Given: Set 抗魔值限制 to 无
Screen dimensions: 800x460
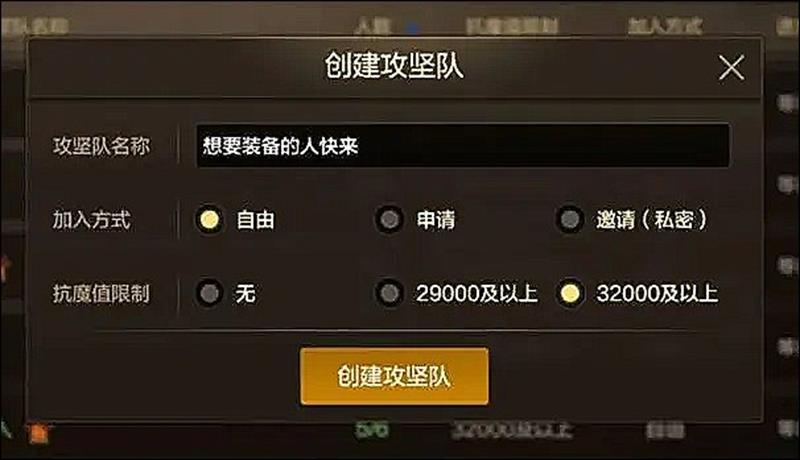Looking at the screenshot, I should (209, 293).
